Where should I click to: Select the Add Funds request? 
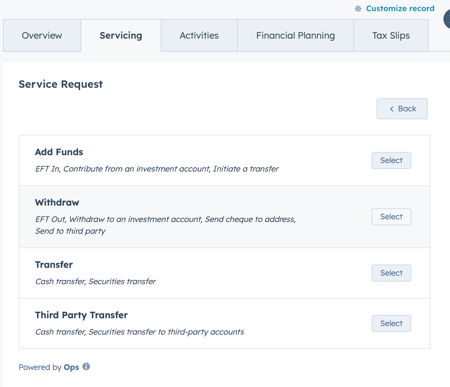391,160
